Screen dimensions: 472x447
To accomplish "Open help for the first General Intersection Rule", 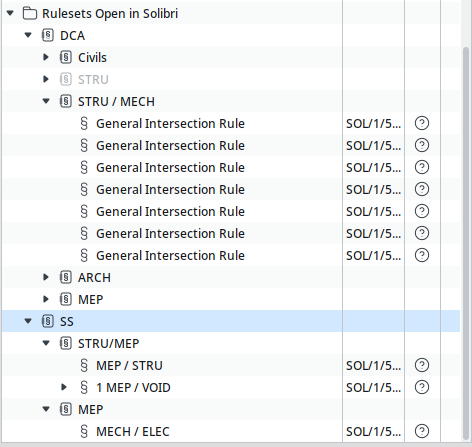I will point(422,123).
